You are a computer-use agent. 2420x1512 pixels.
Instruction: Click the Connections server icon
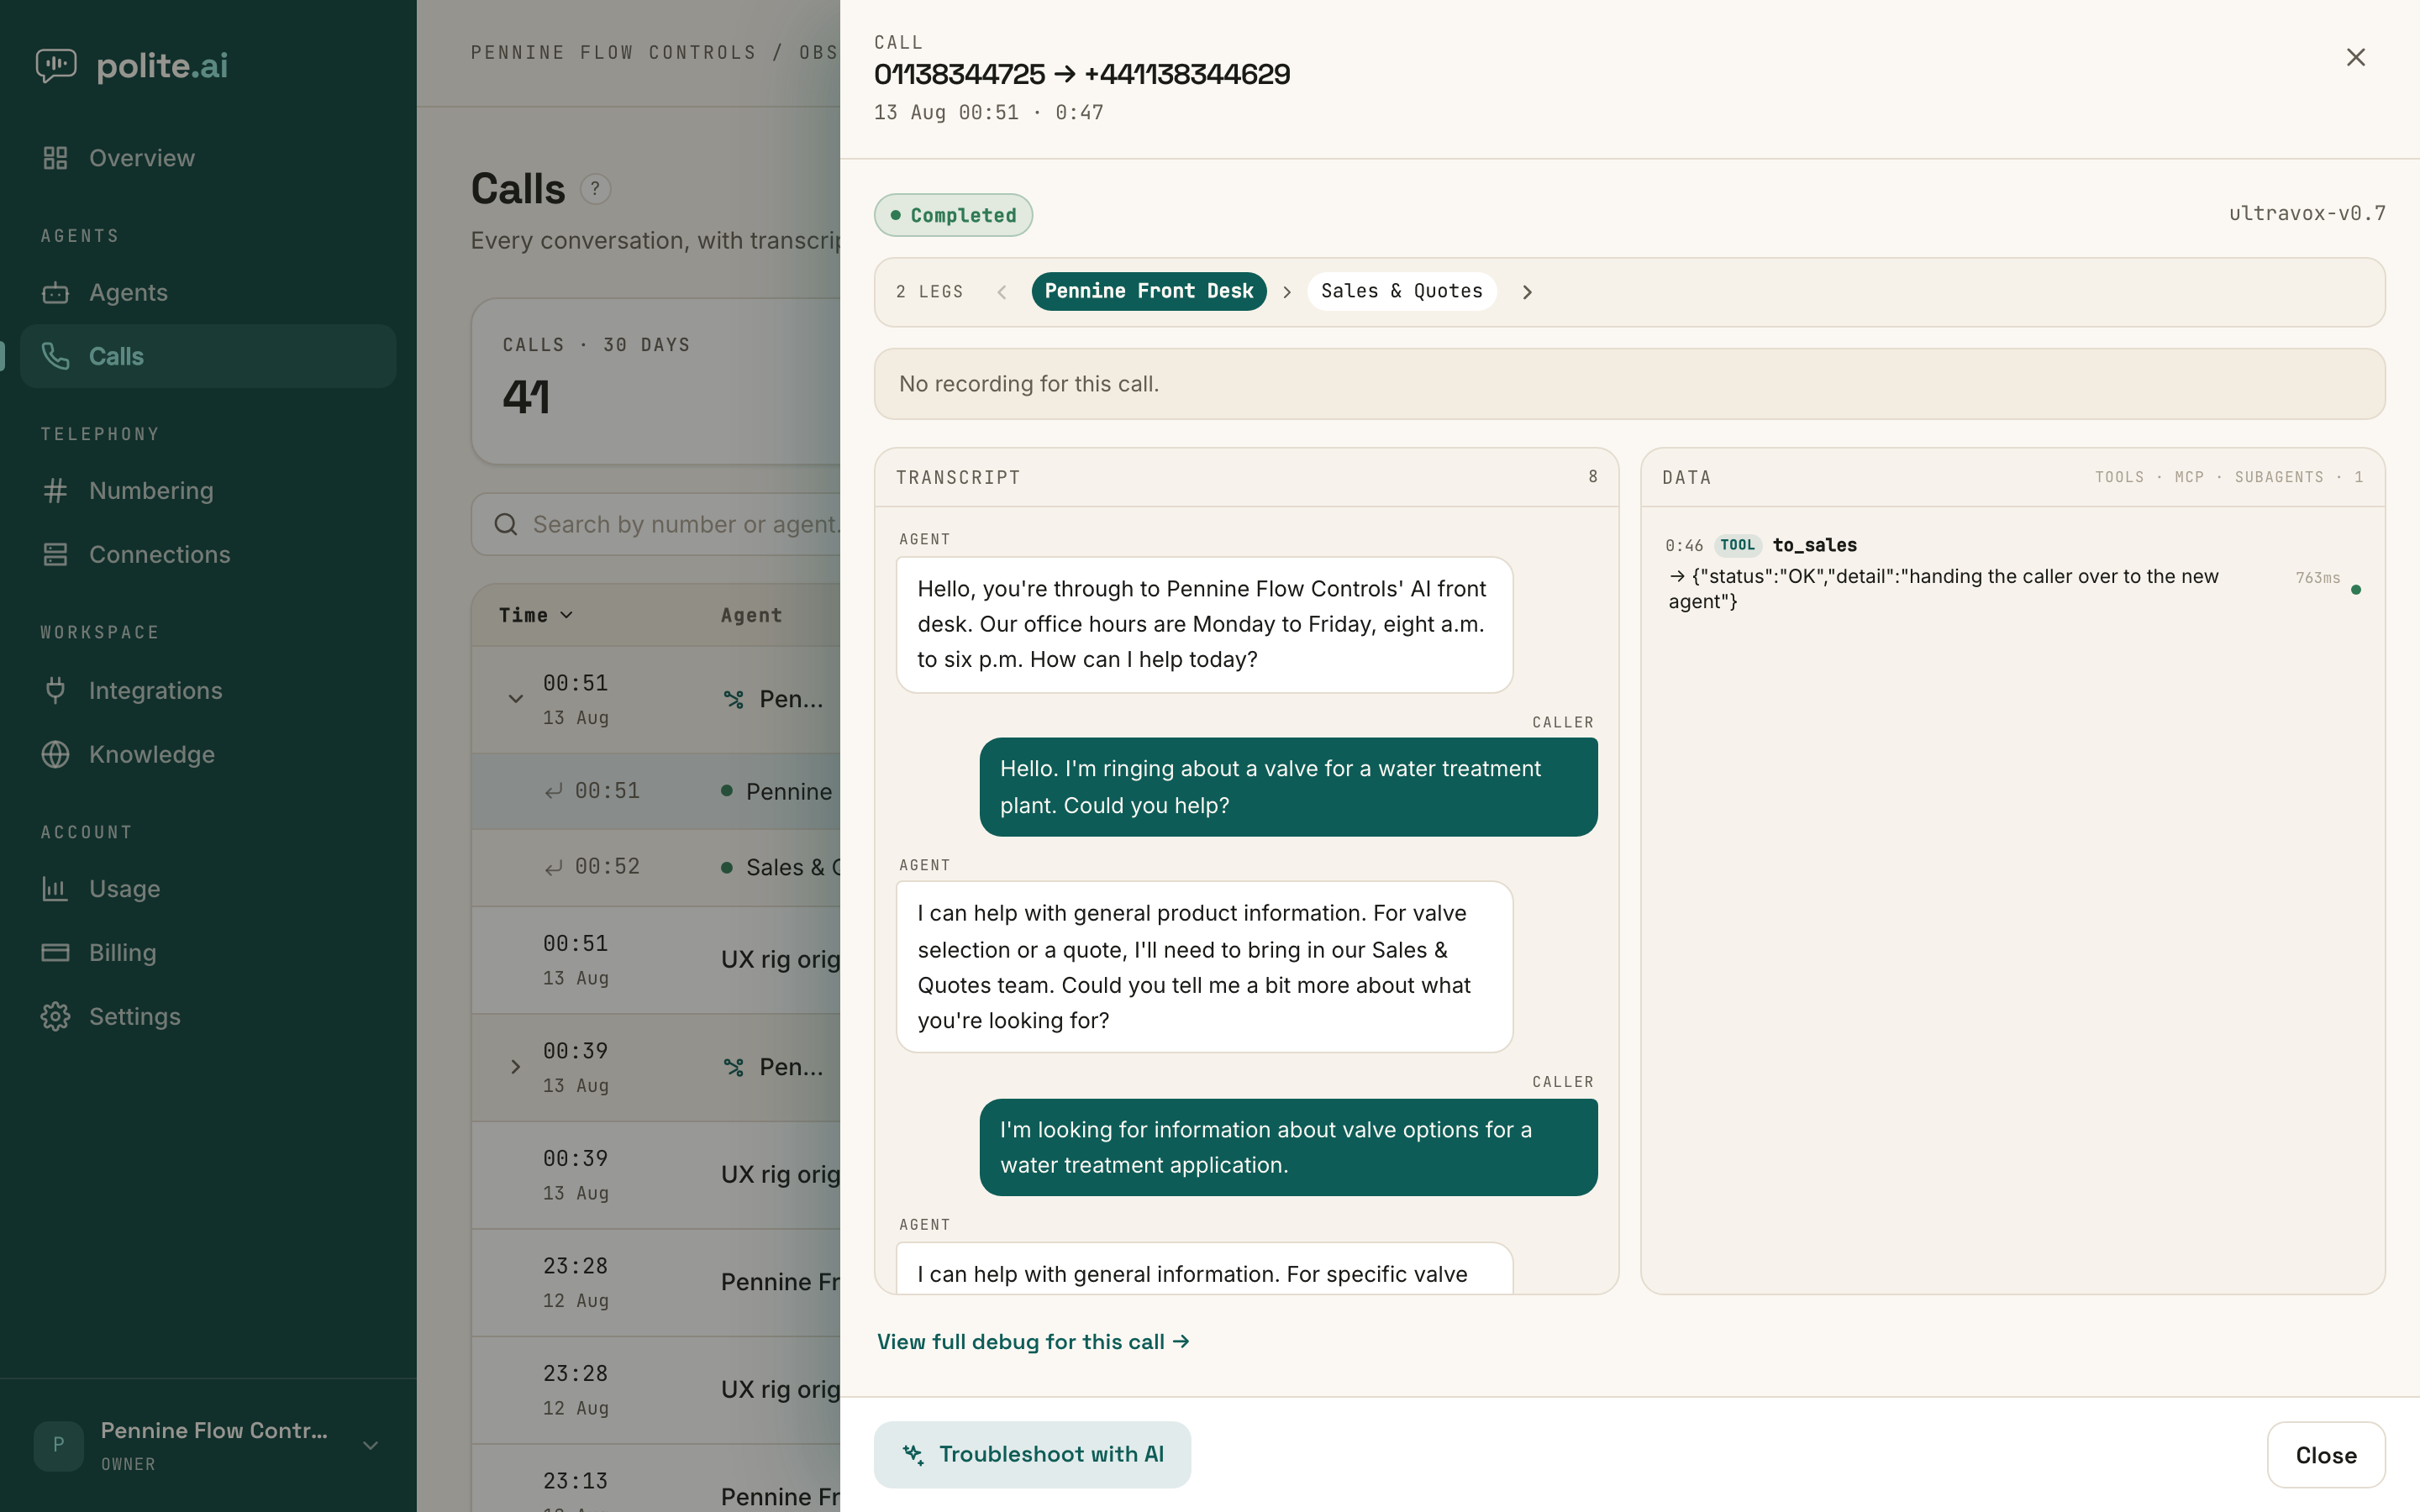click(55, 554)
